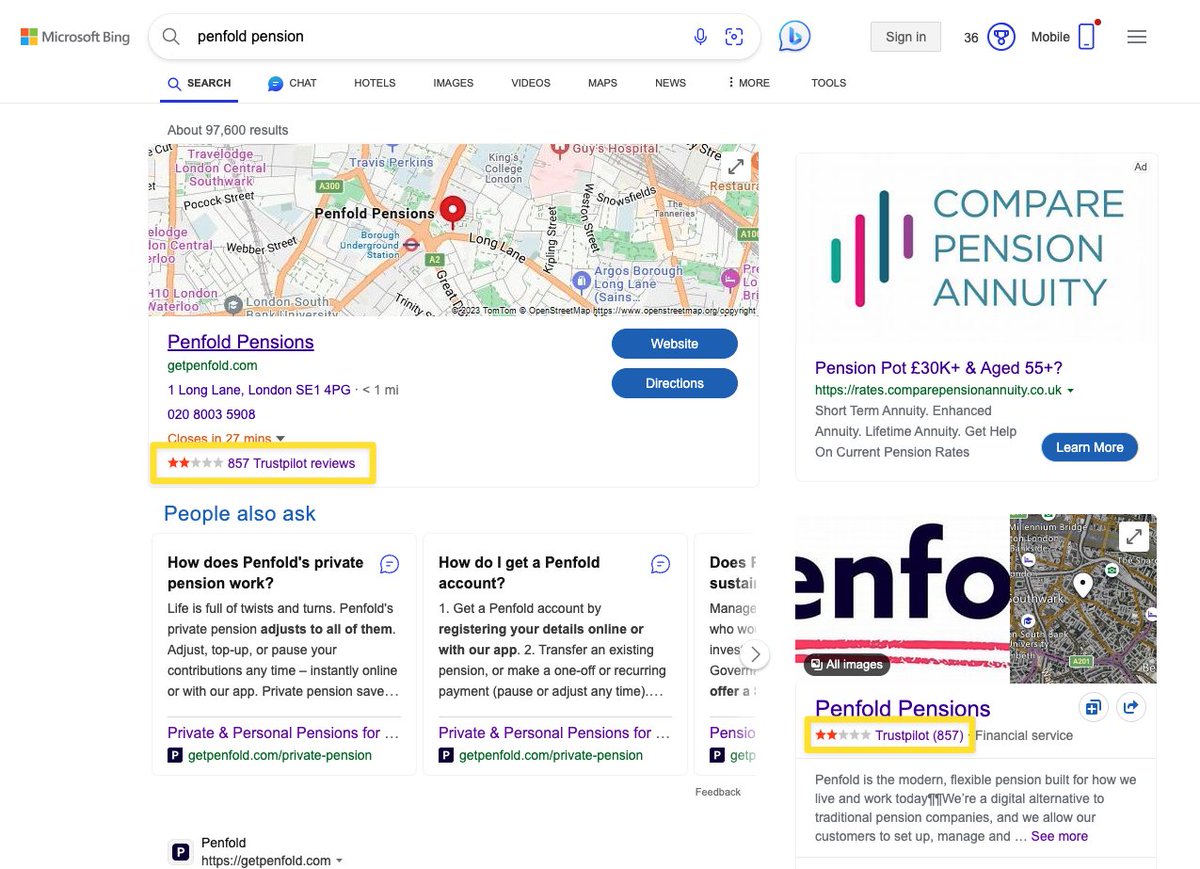Click the search magnifier icon in search box
This screenshot has width=1200, height=869.
point(171,36)
